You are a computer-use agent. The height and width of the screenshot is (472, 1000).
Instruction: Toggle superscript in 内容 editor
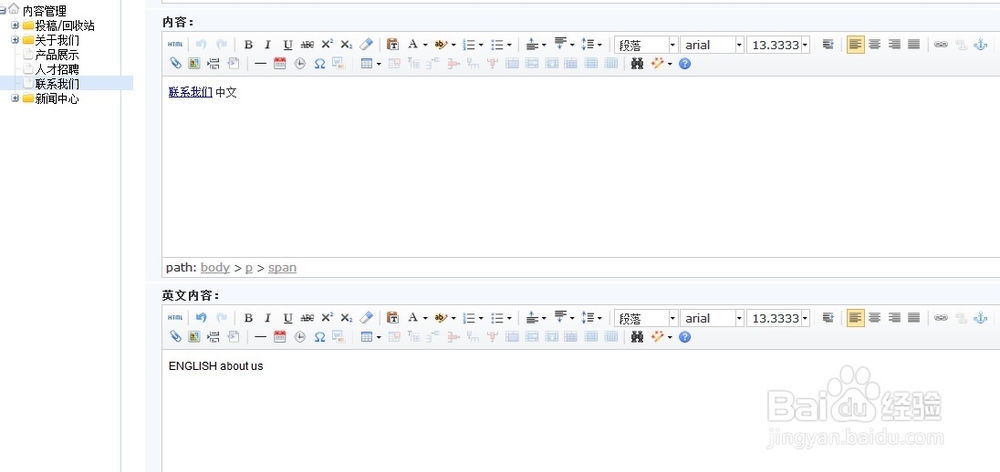tap(327, 45)
